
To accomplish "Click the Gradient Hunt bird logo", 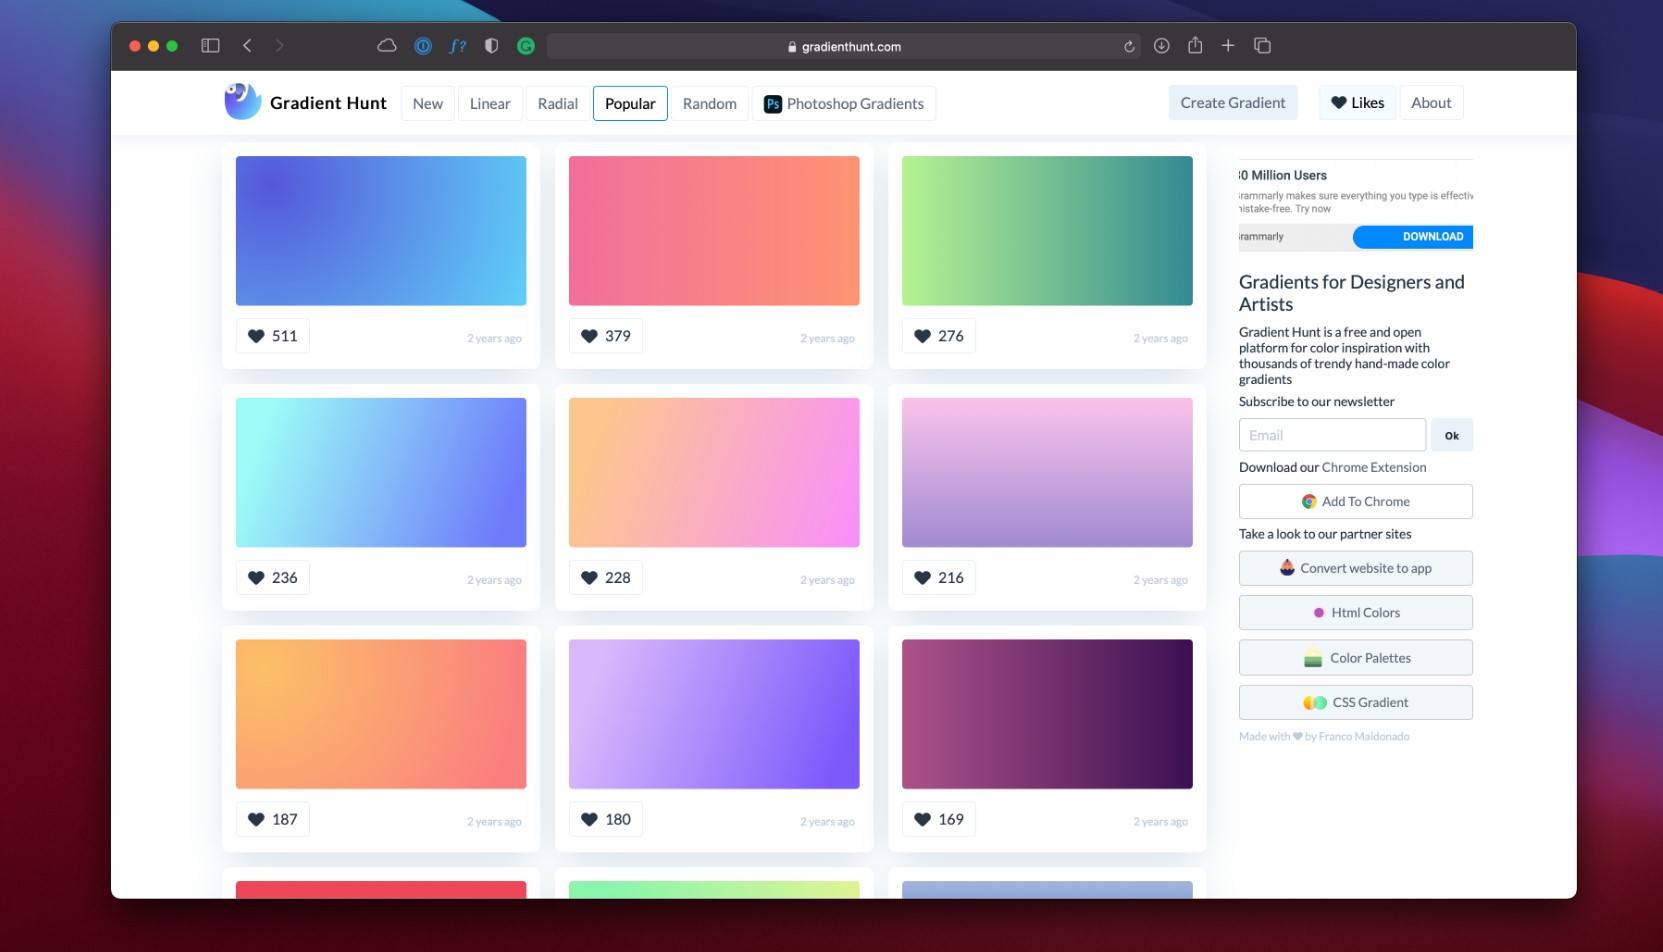I will 243,101.
